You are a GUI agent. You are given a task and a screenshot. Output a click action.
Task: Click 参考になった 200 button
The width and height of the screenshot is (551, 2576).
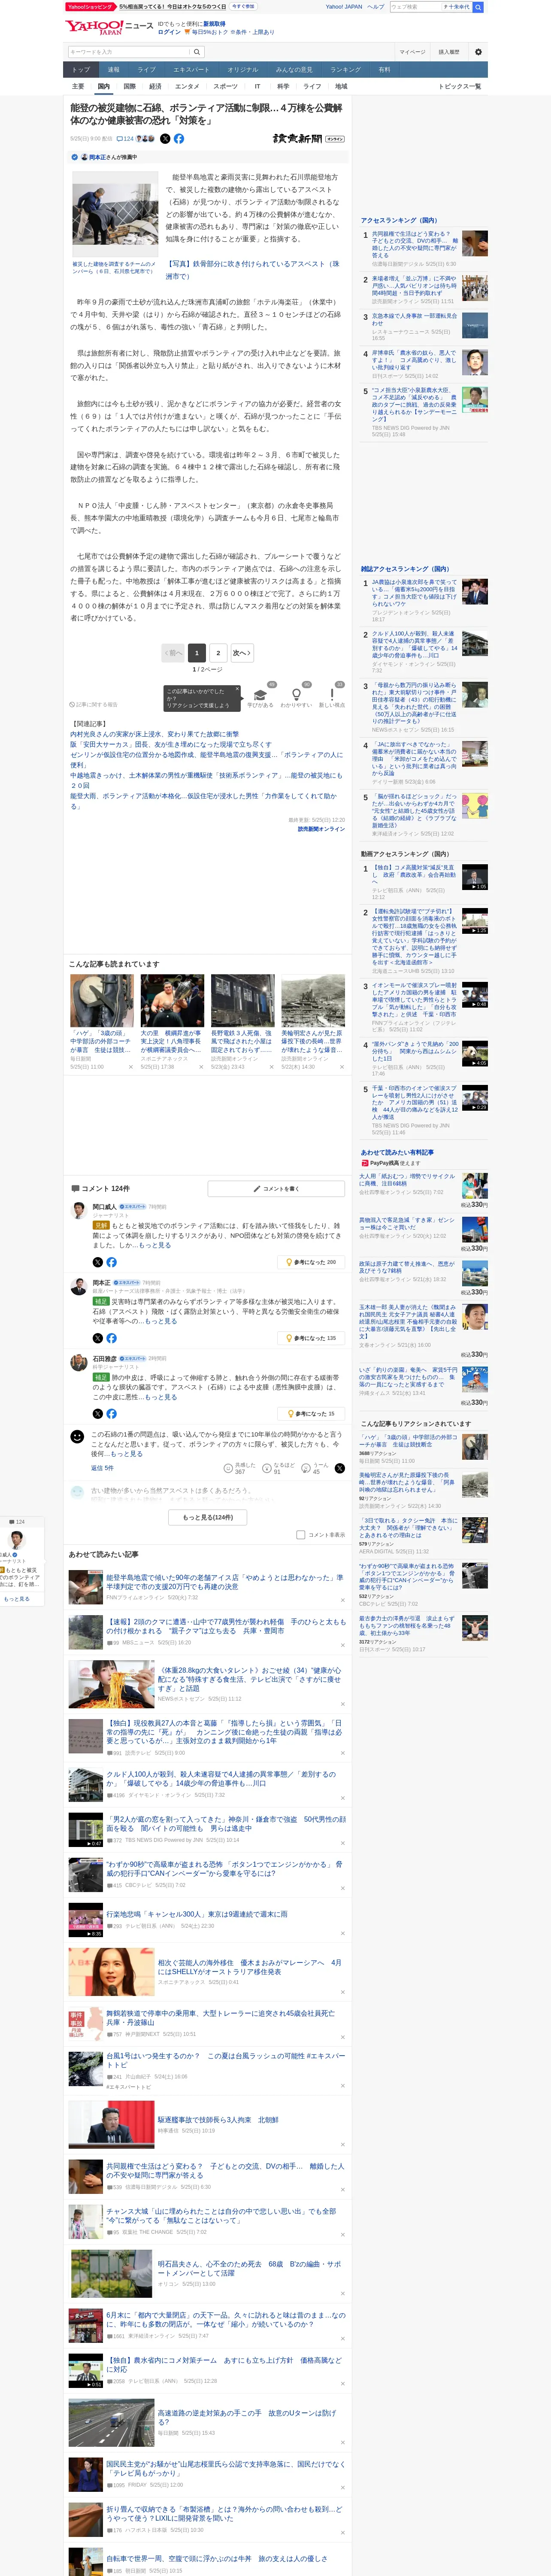click(311, 1262)
